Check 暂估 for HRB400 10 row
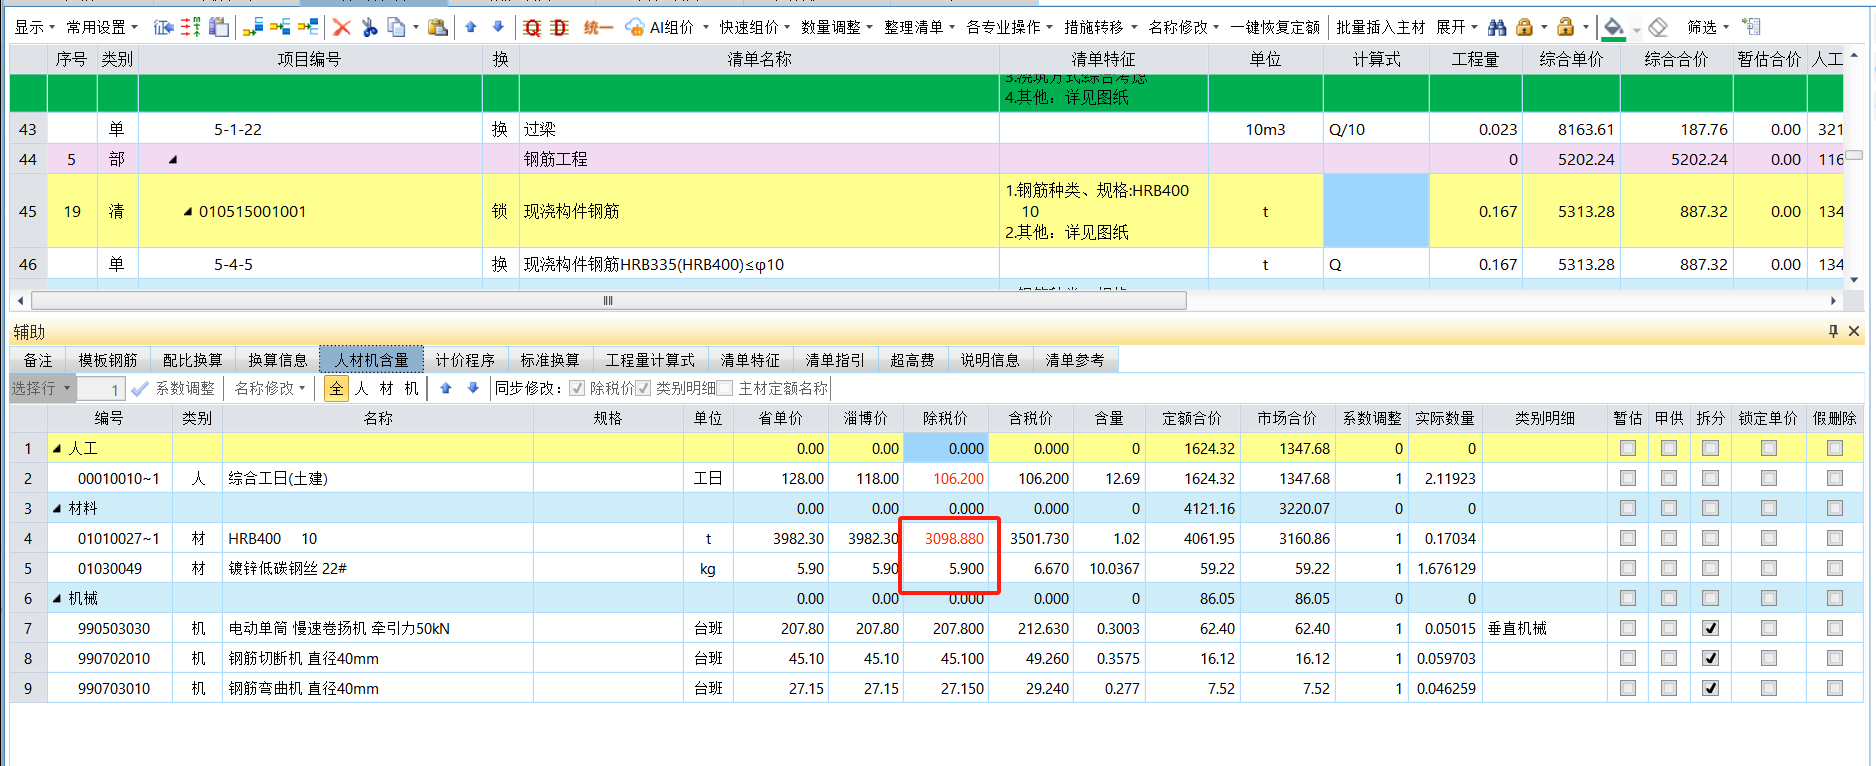1876x766 pixels. [1628, 538]
